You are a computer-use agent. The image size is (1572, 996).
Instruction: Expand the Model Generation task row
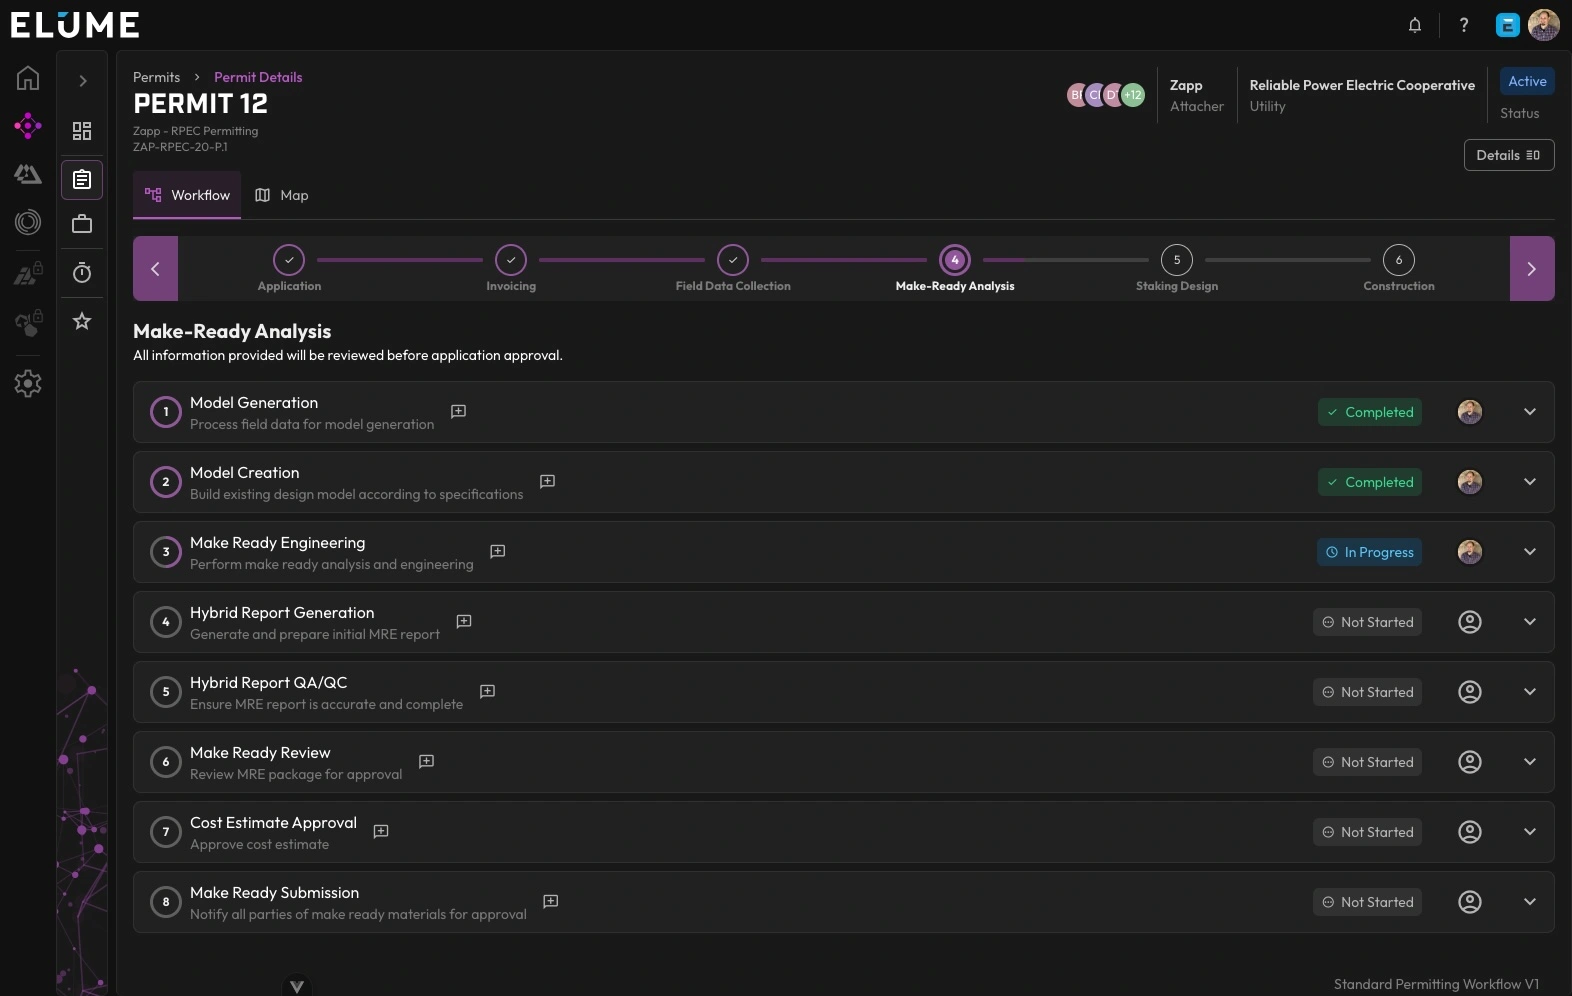point(1529,412)
